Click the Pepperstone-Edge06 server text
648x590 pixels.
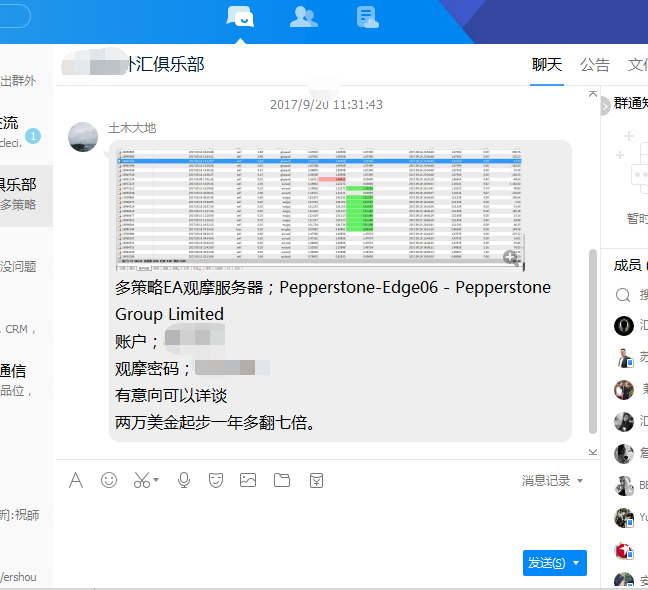click(358, 288)
